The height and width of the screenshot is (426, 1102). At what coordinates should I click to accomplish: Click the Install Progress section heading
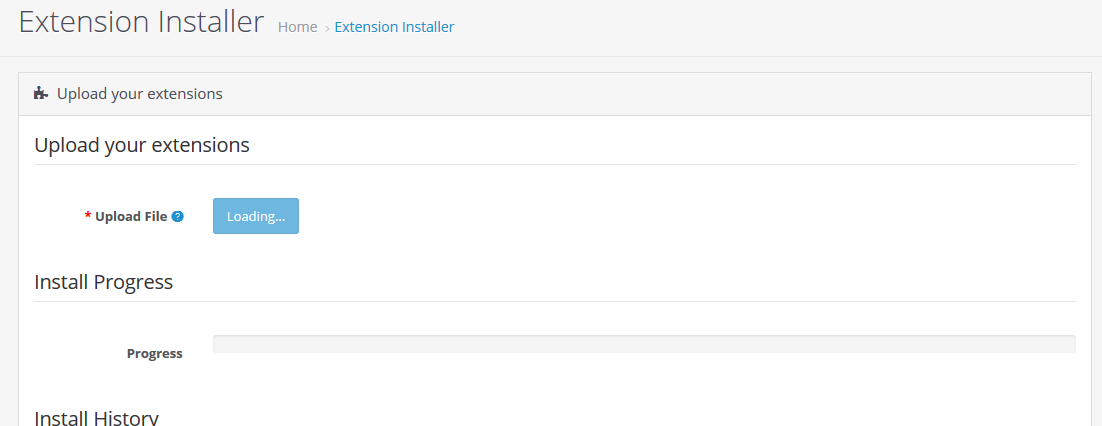[x=103, y=282]
